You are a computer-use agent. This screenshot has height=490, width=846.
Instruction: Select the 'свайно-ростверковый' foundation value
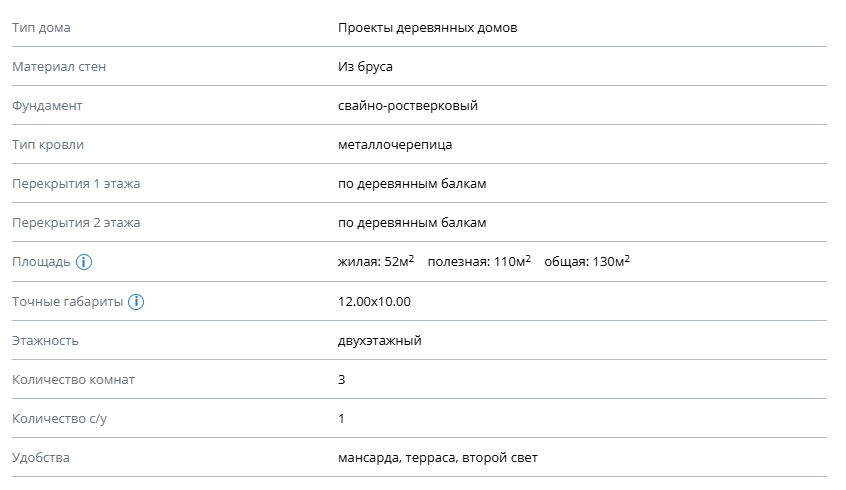[x=408, y=106]
